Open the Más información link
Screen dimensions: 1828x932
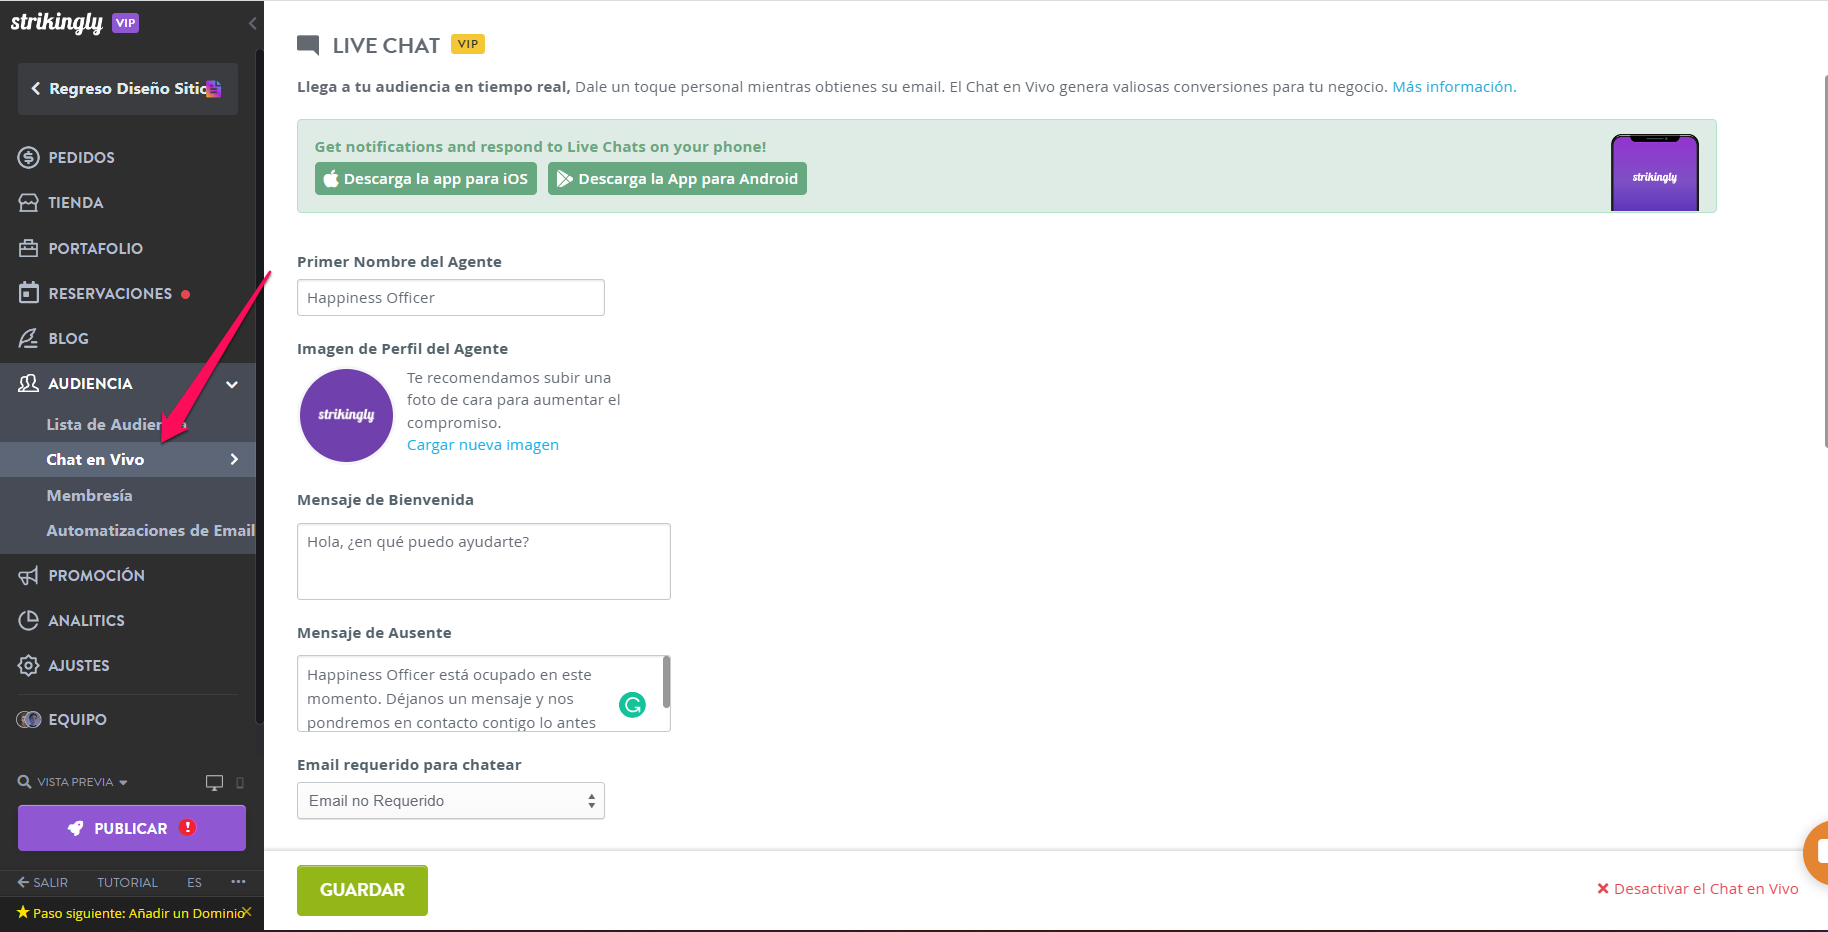pos(1454,87)
